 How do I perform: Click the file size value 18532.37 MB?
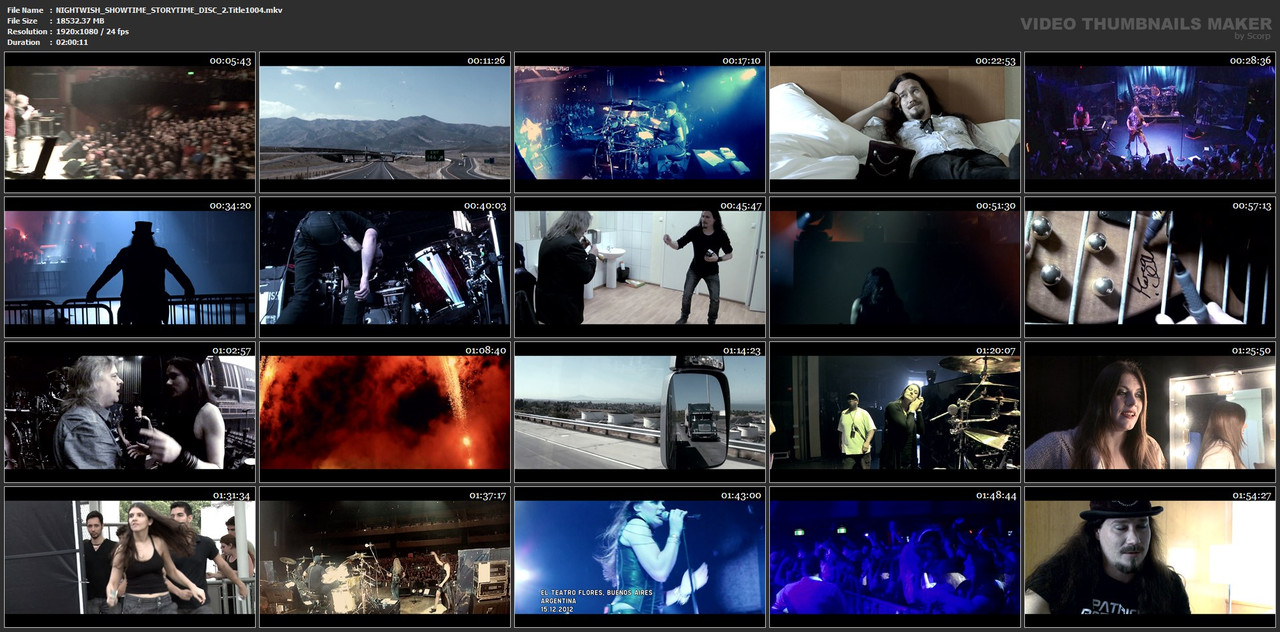[x=80, y=21]
